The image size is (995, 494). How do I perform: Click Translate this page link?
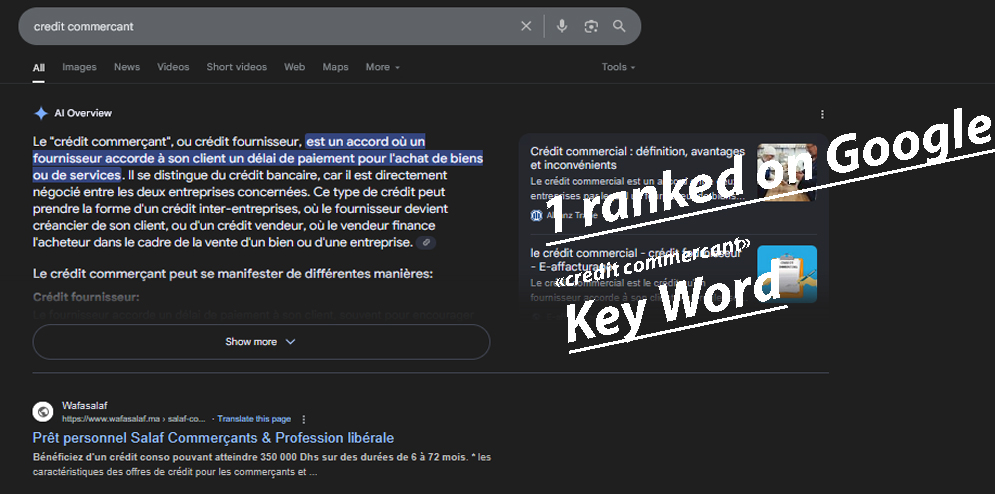tap(254, 419)
